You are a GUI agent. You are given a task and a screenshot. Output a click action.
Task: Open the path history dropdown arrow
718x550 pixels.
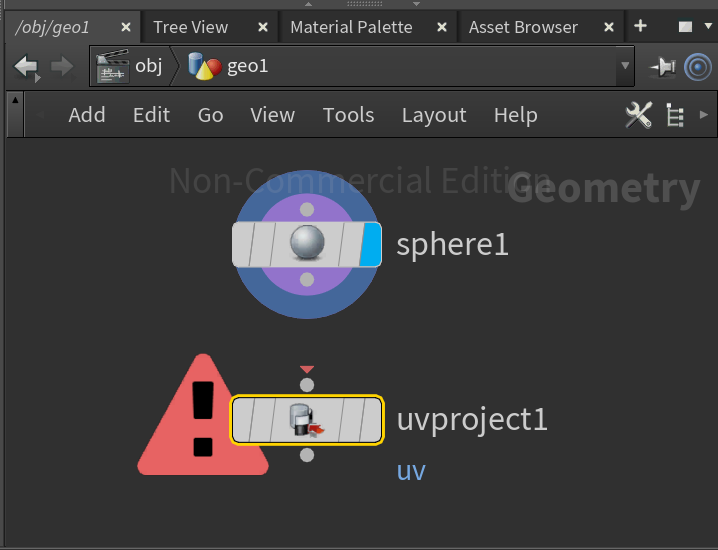pyautogui.click(x=625, y=66)
